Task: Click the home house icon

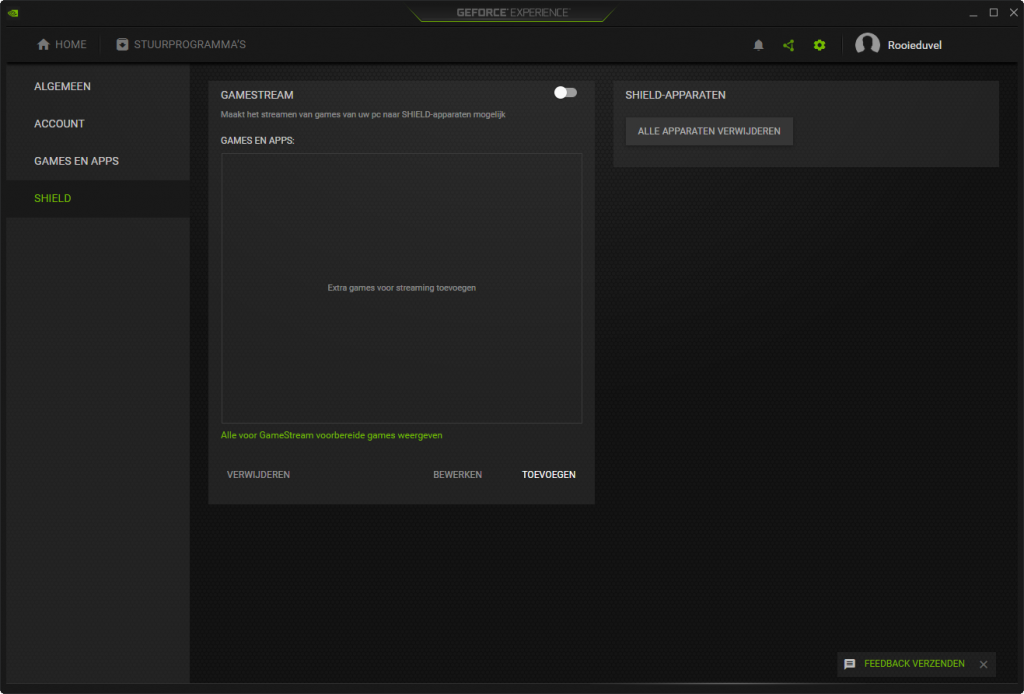Action: (x=43, y=44)
